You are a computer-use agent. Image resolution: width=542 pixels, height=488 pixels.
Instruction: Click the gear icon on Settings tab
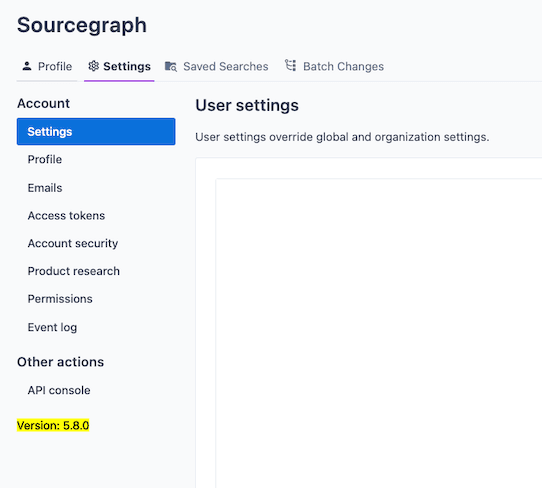93,66
